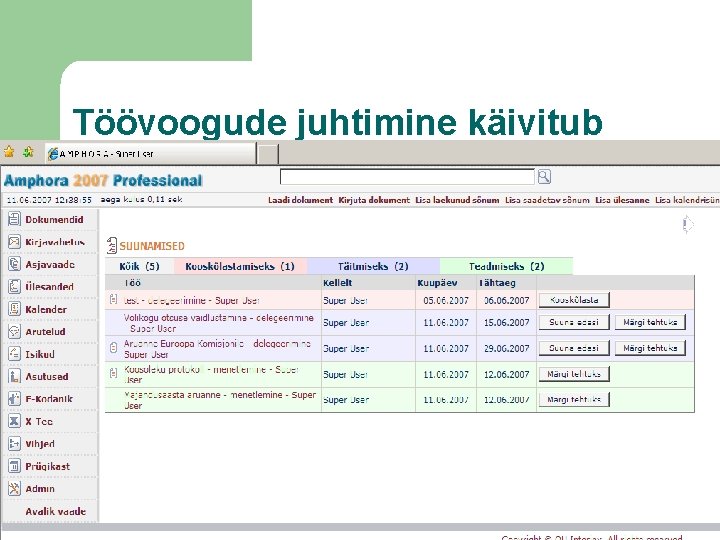Click the Amphora 2007 Professional logo

[x=103, y=180]
